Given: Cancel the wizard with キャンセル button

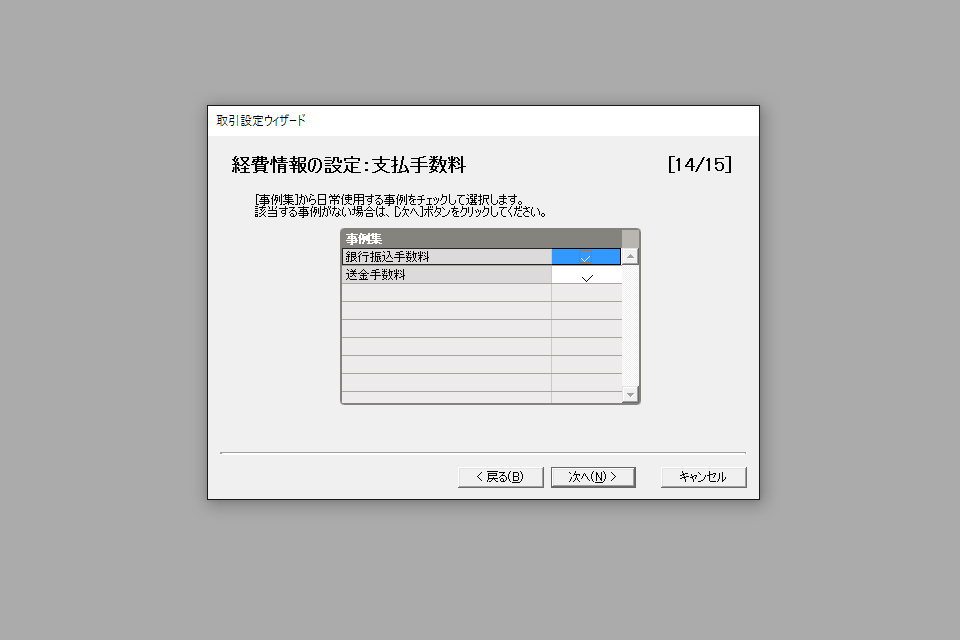Looking at the screenshot, I should (x=703, y=477).
